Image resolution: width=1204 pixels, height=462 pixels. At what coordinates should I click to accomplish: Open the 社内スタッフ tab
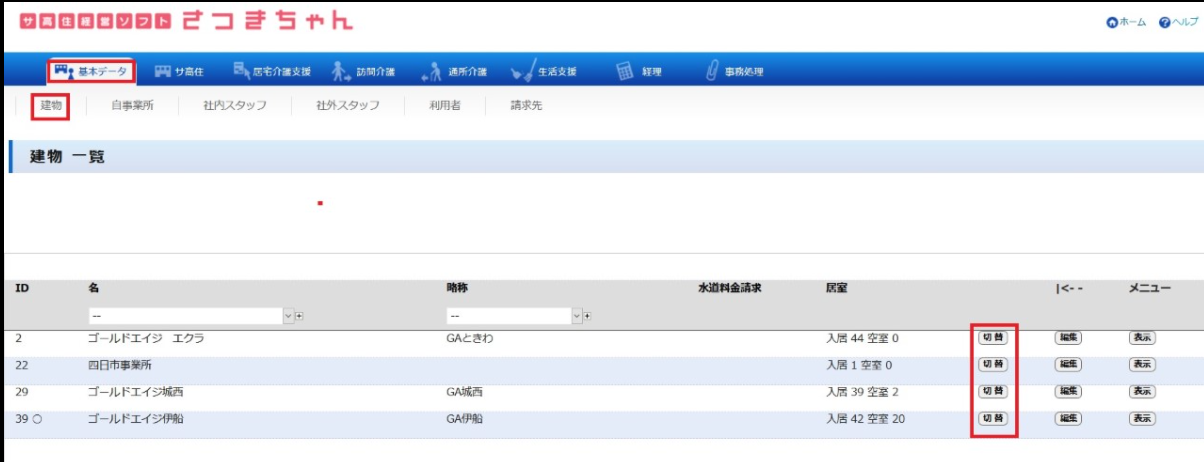tap(235, 105)
